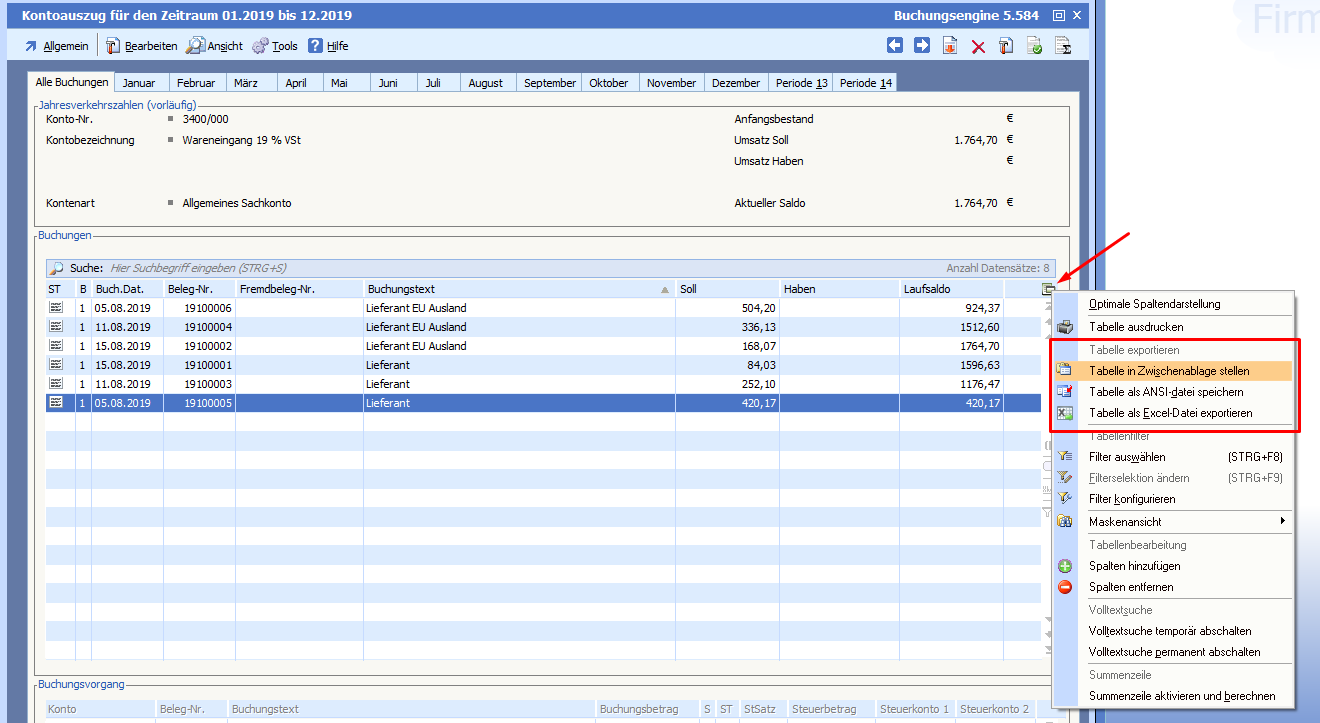Choose Tabelle als Excel-Datei exportieren
1320x723 pixels.
(1170, 413)
